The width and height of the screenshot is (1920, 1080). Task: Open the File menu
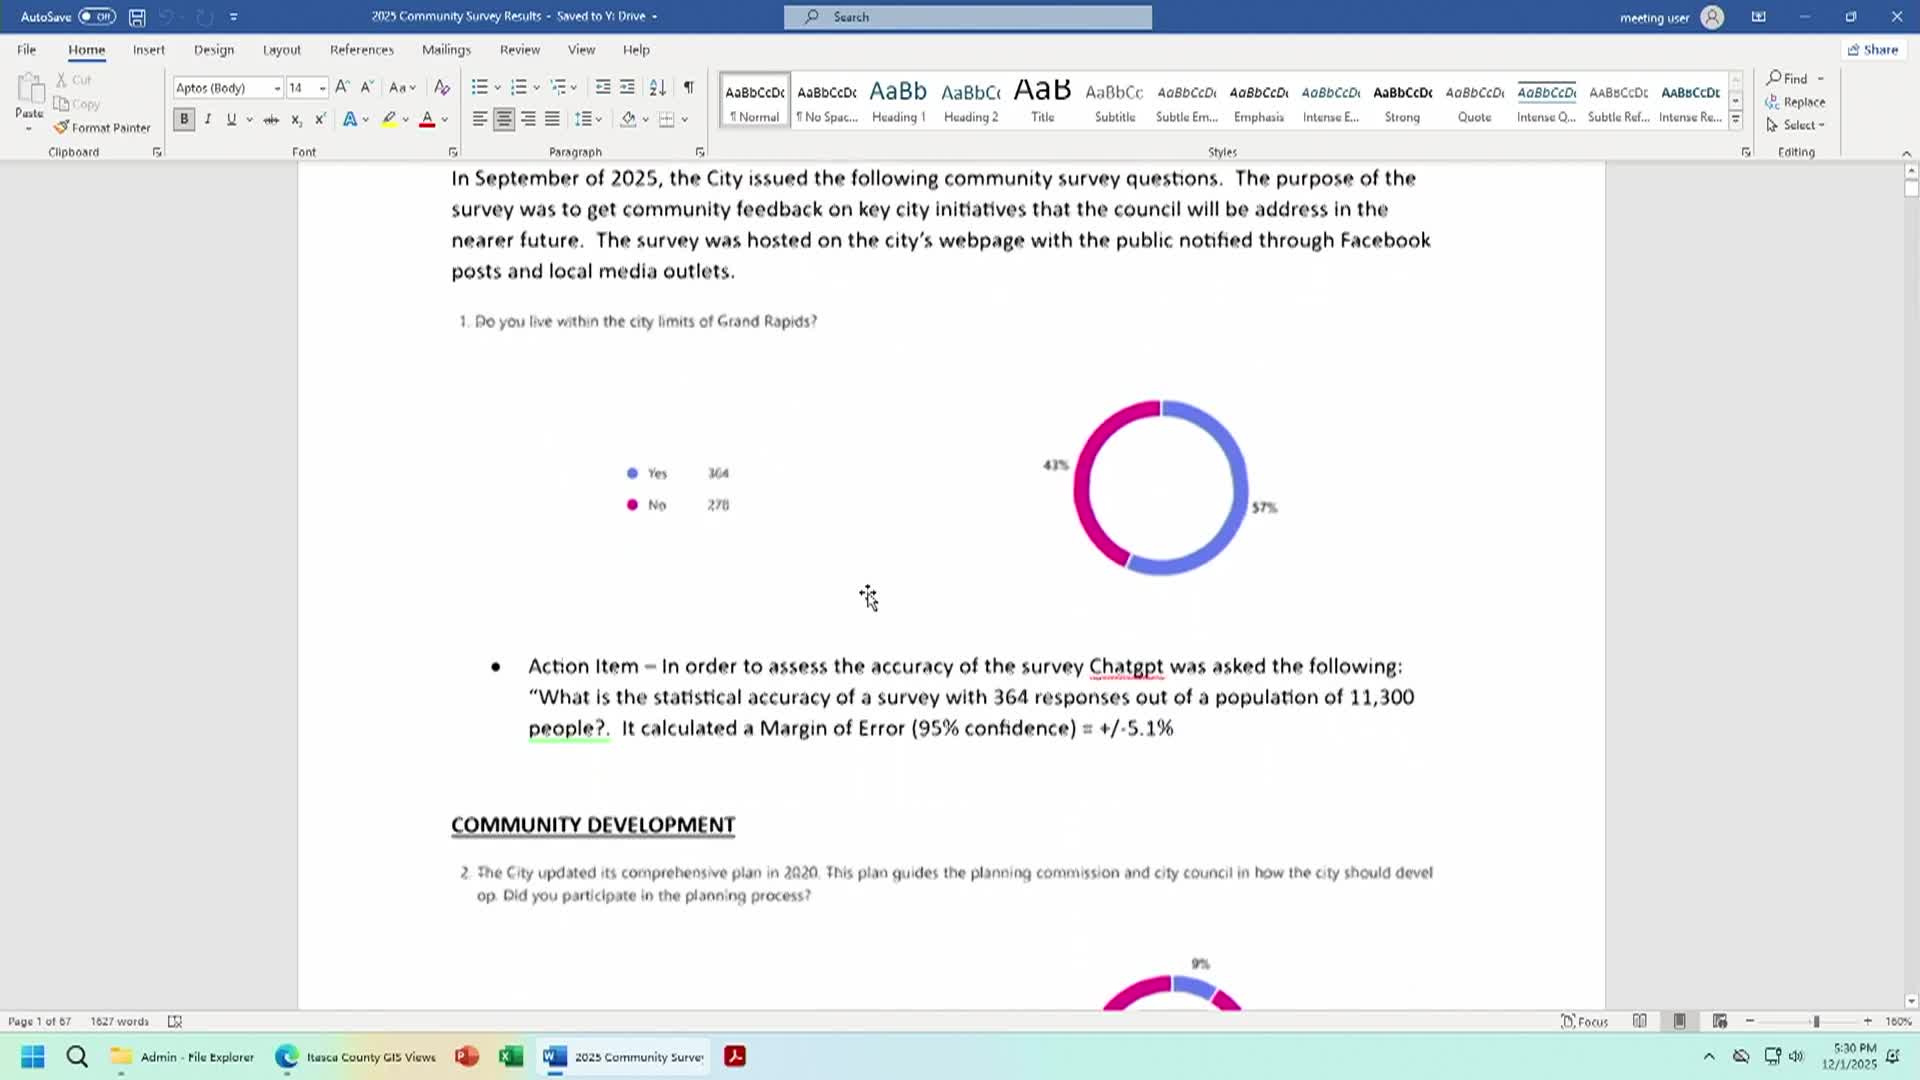coord(26,49)
